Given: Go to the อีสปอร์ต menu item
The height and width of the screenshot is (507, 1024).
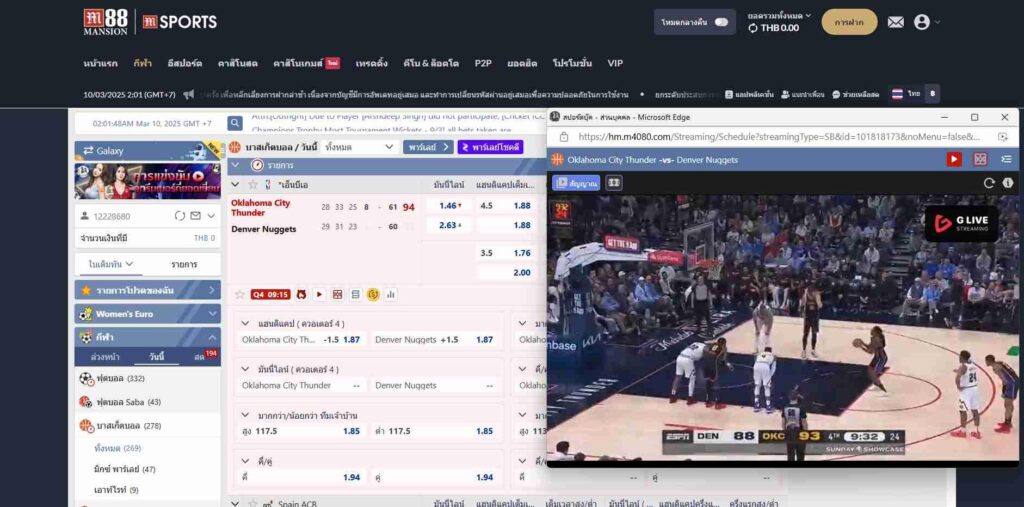Looking at the screenshot, I should click(184, 63).
